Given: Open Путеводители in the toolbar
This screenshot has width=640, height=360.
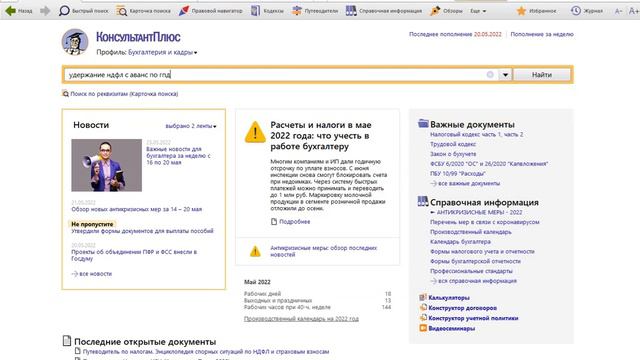Looking at the screenshot, I should point(315,11).
